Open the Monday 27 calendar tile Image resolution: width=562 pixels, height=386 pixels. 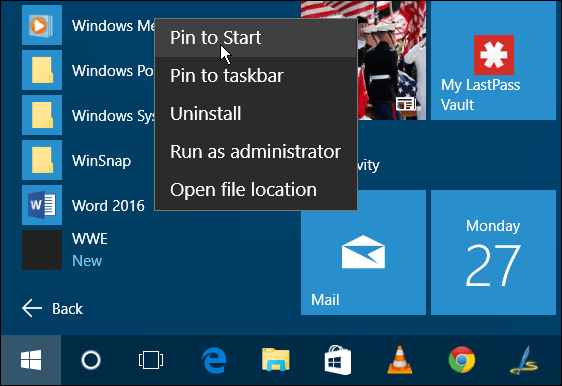pos(493,253)
